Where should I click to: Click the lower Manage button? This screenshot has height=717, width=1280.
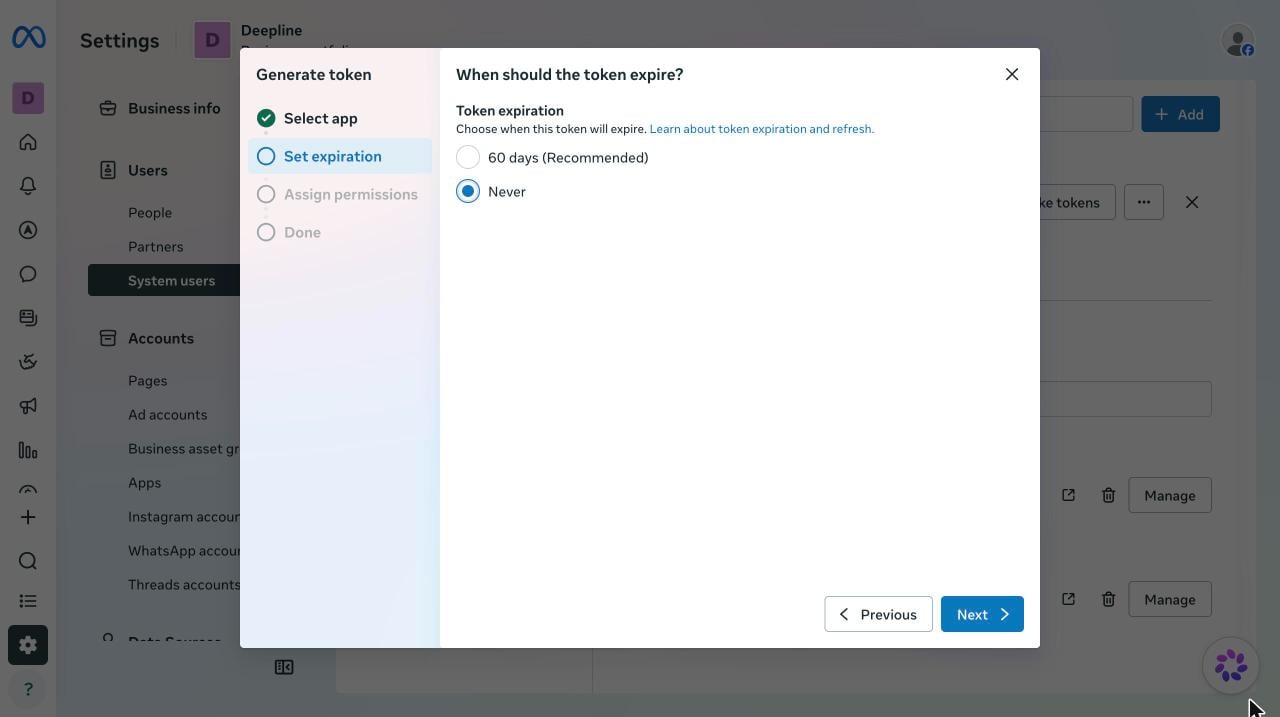(x=1170, y=599)
